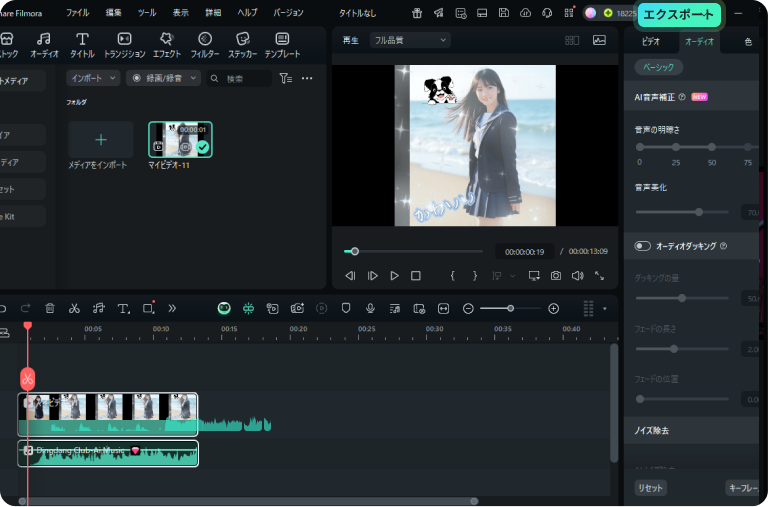
Task: Open the 編集 menu
Action: [113, 13]
